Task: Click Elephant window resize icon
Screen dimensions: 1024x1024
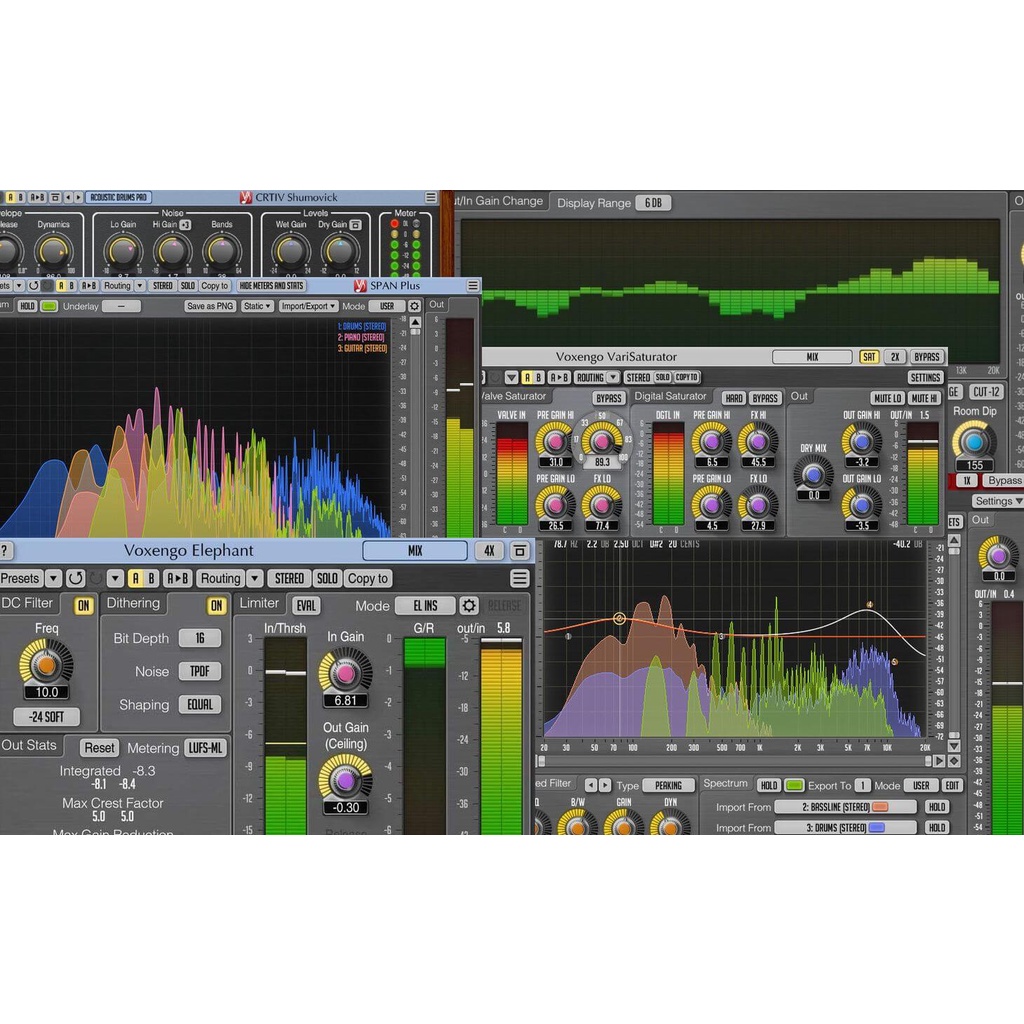Action: (x=519, y=551)
